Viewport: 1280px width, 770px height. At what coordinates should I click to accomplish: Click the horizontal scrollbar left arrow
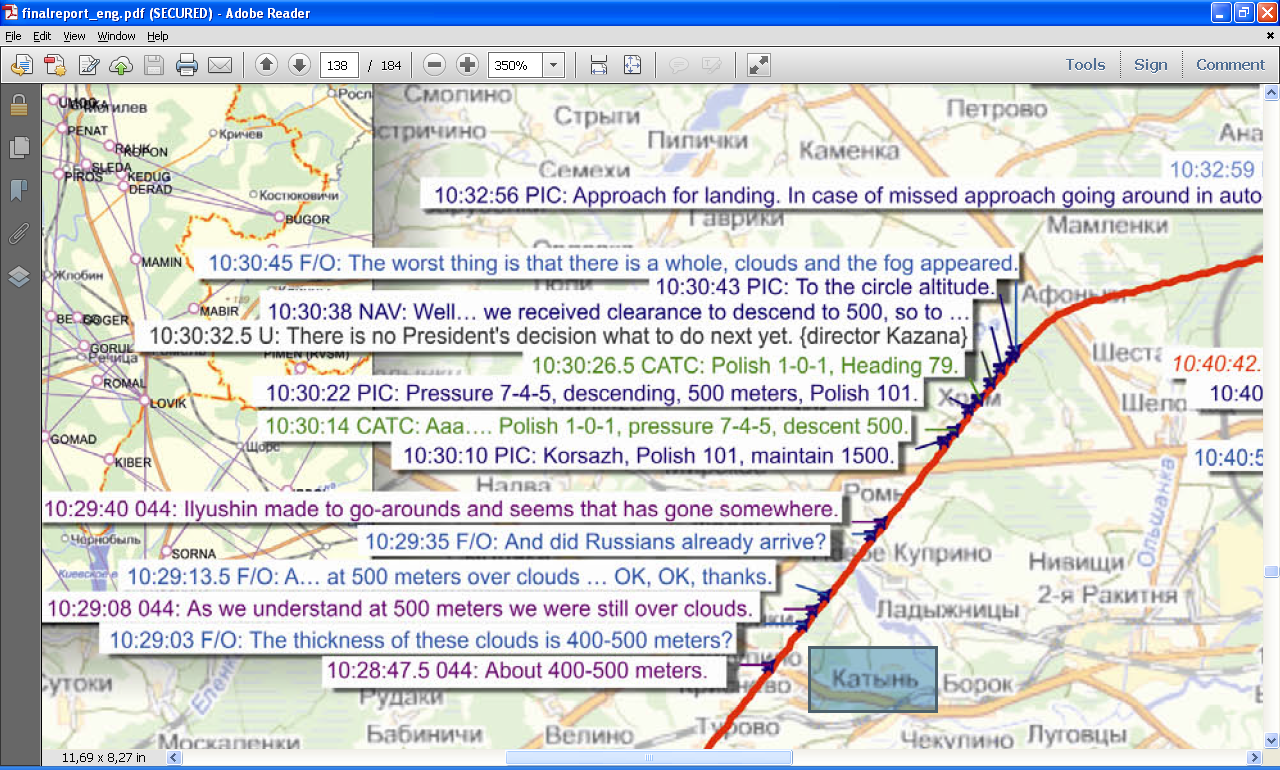click(174, 758)
